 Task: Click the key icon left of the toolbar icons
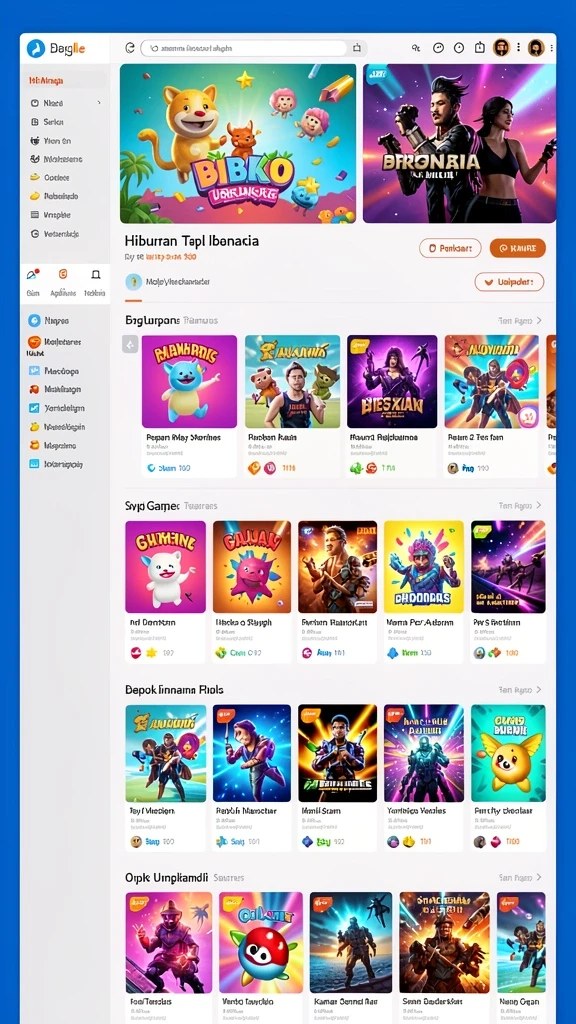[x=415, y=48]
